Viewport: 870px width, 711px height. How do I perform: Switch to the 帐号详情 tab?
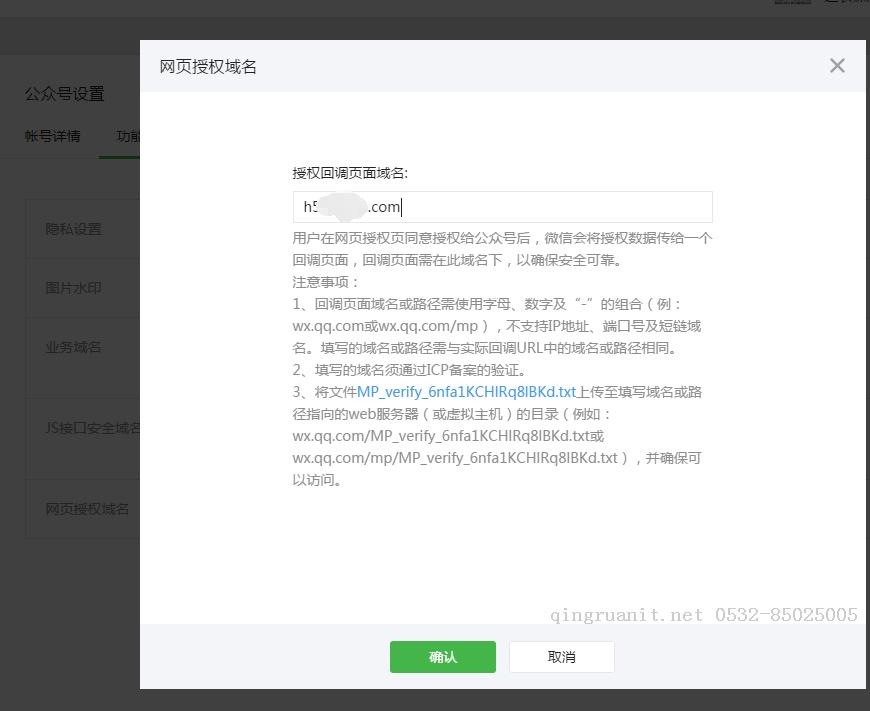53,136
